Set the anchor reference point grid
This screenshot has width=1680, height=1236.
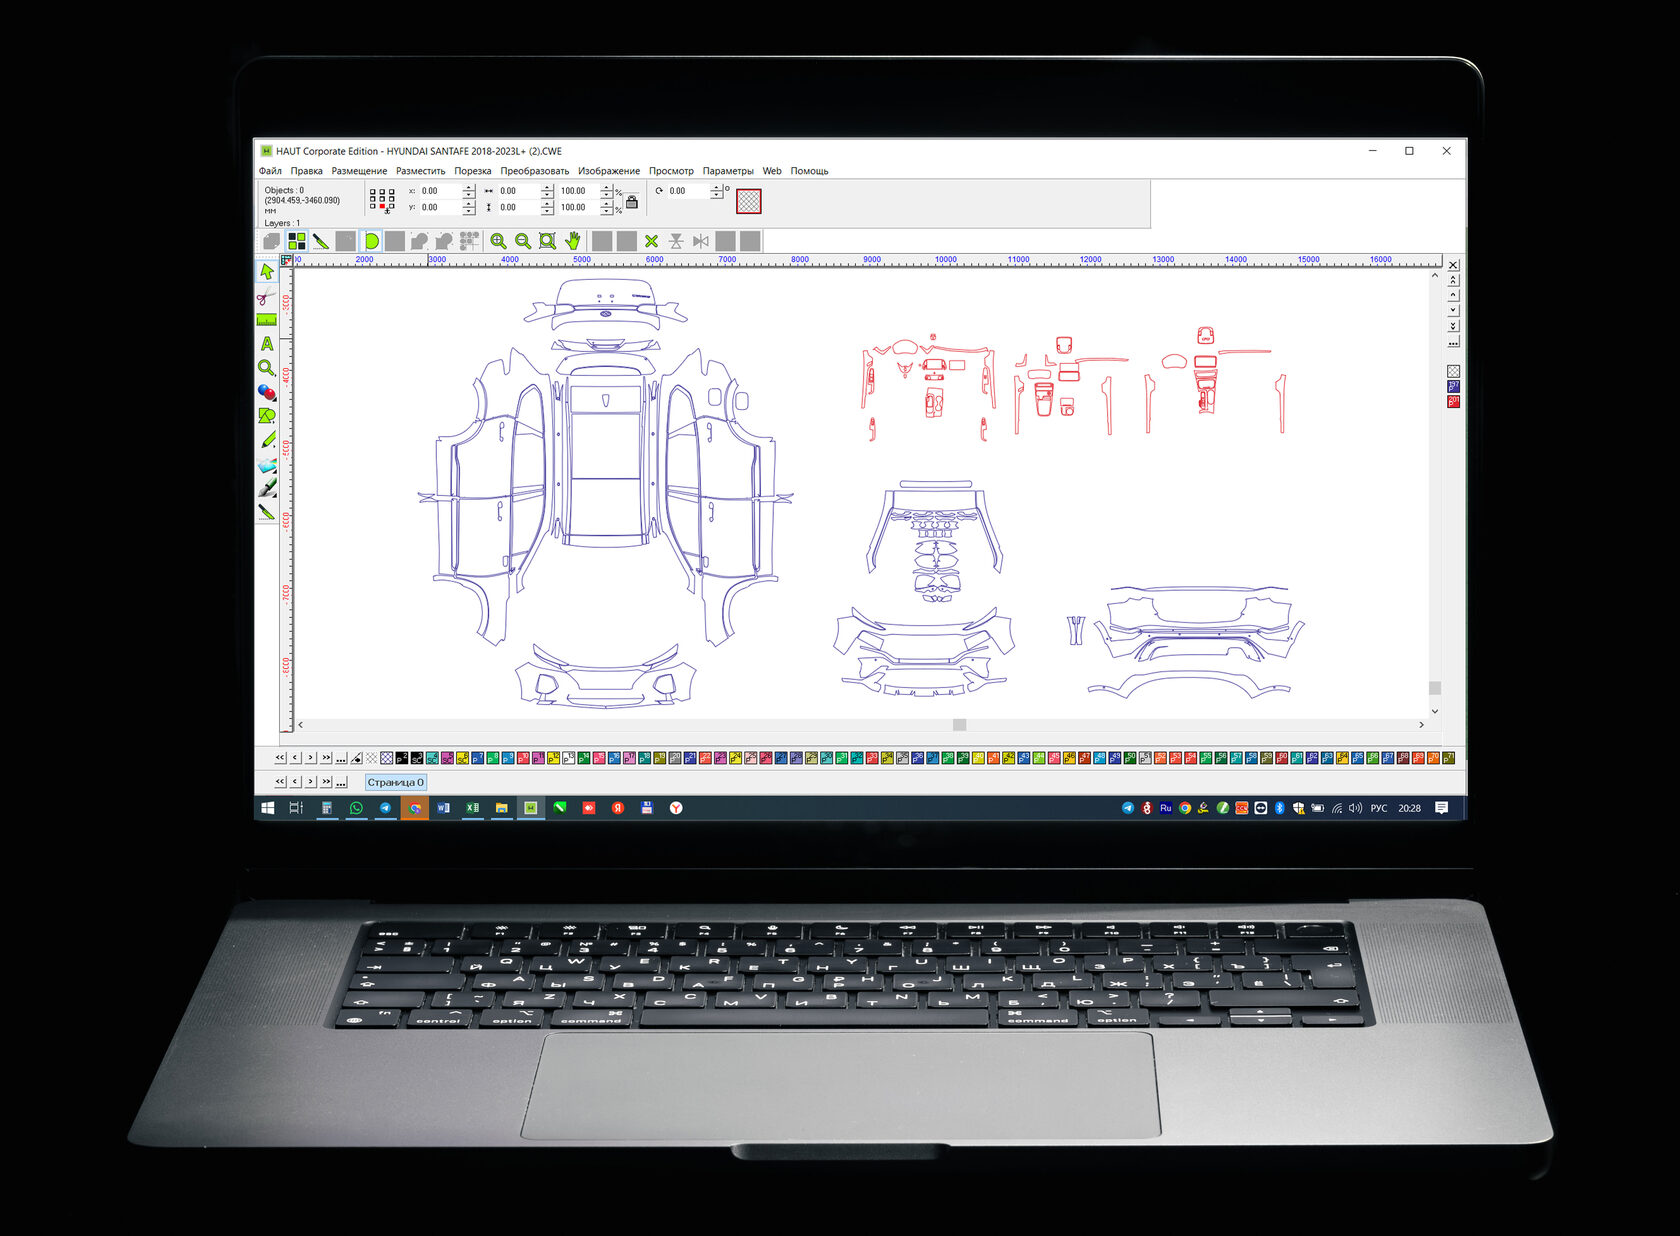(382, 200)
